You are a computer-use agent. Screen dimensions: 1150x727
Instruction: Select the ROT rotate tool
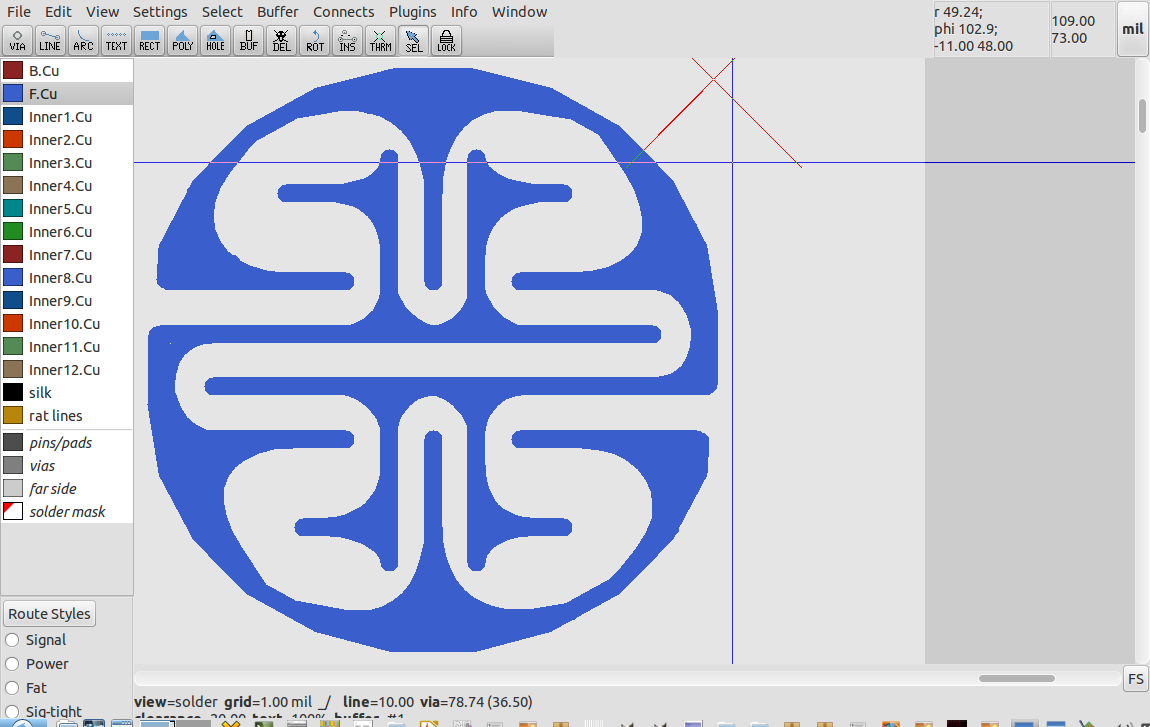point(314,40)
